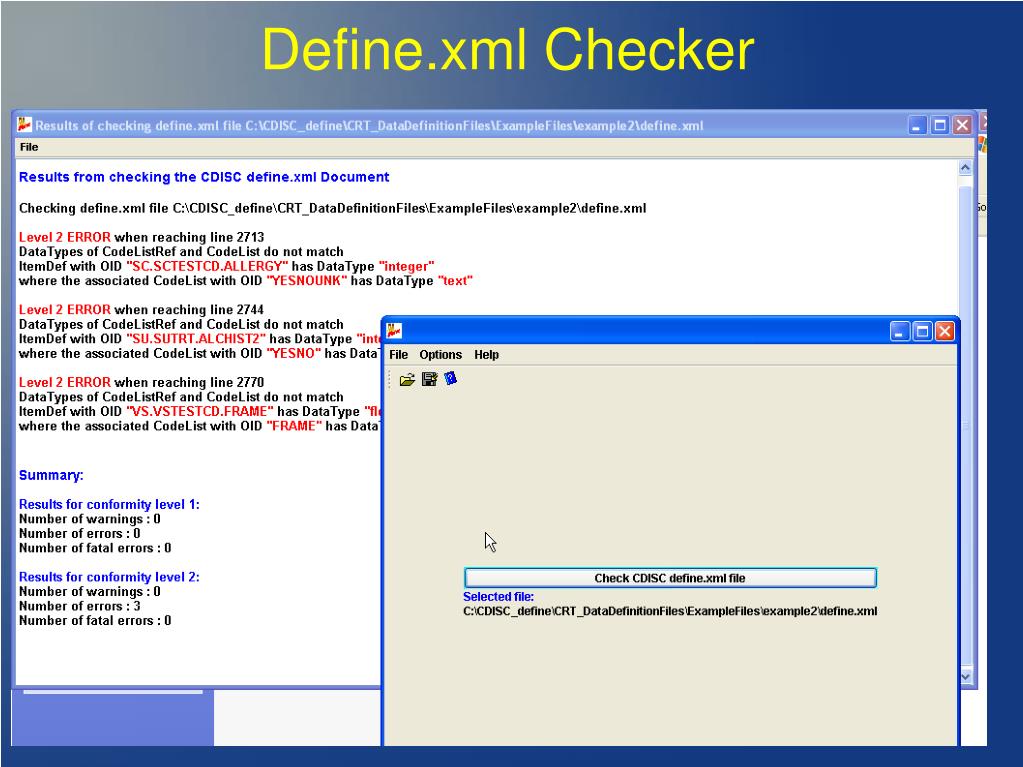Click the app icon in the Results window title bar
The image size is (1023, 767).
coord(25,125)
